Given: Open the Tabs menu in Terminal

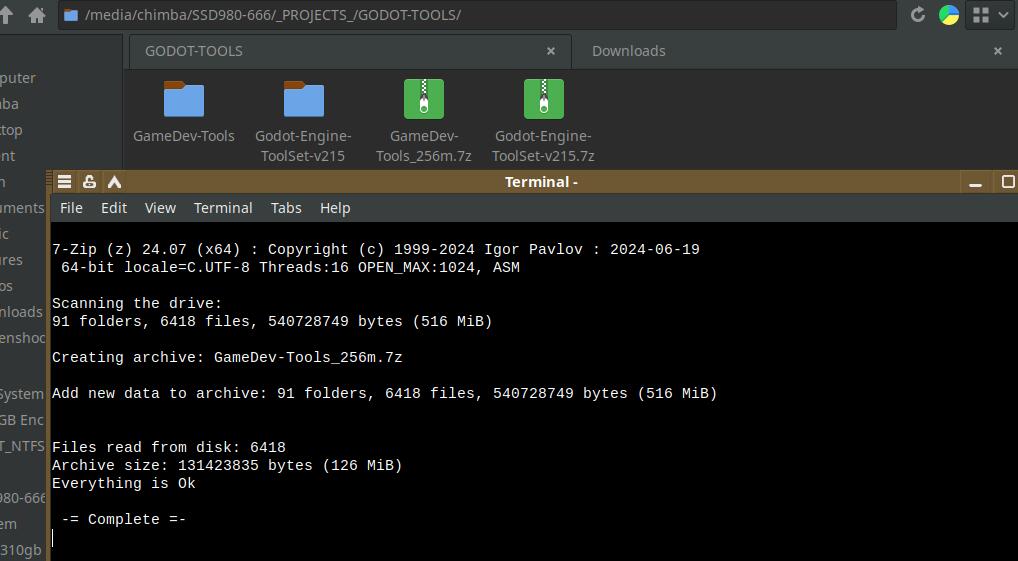Looking at the screenshot, I should 286,208.
